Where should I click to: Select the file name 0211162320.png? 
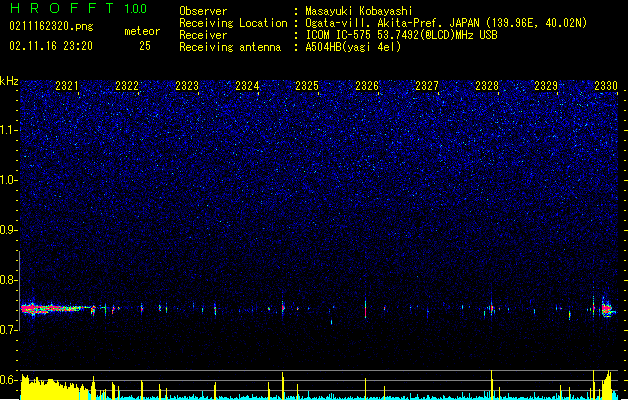(x=51, y=26)
